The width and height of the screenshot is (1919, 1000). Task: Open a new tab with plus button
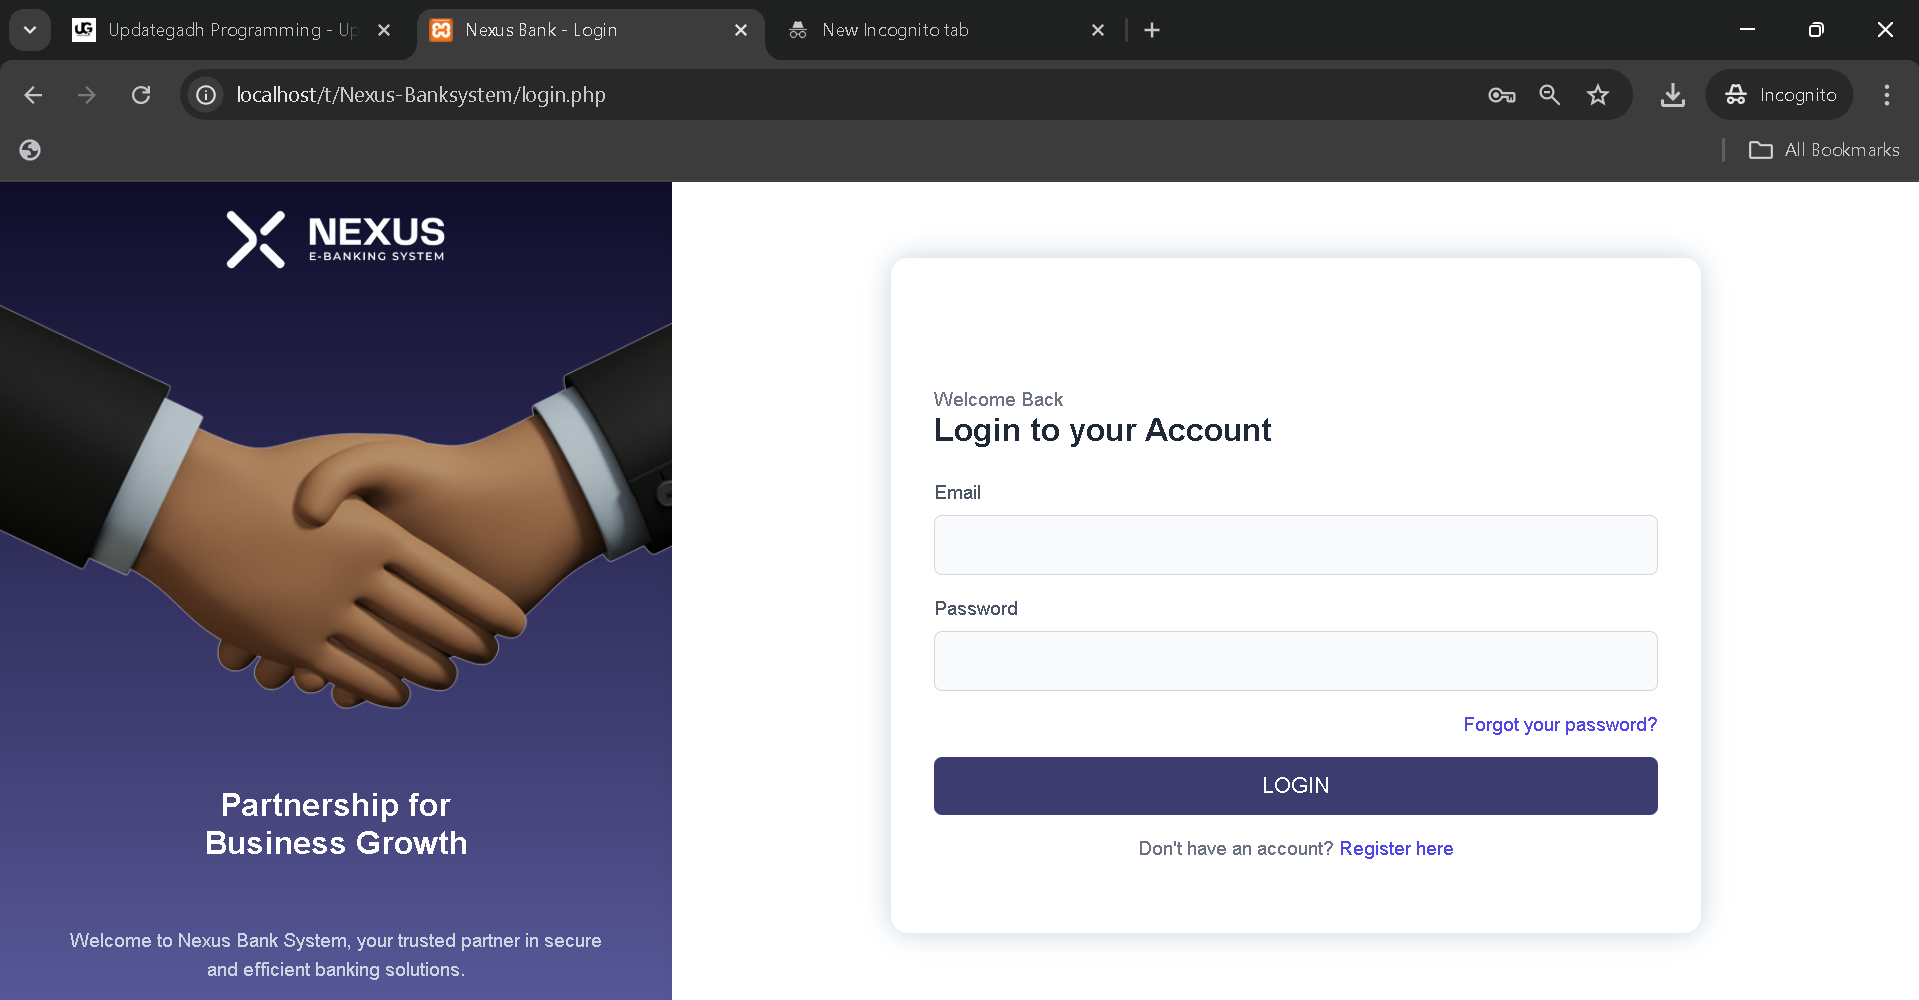(x=1152, y=30)
